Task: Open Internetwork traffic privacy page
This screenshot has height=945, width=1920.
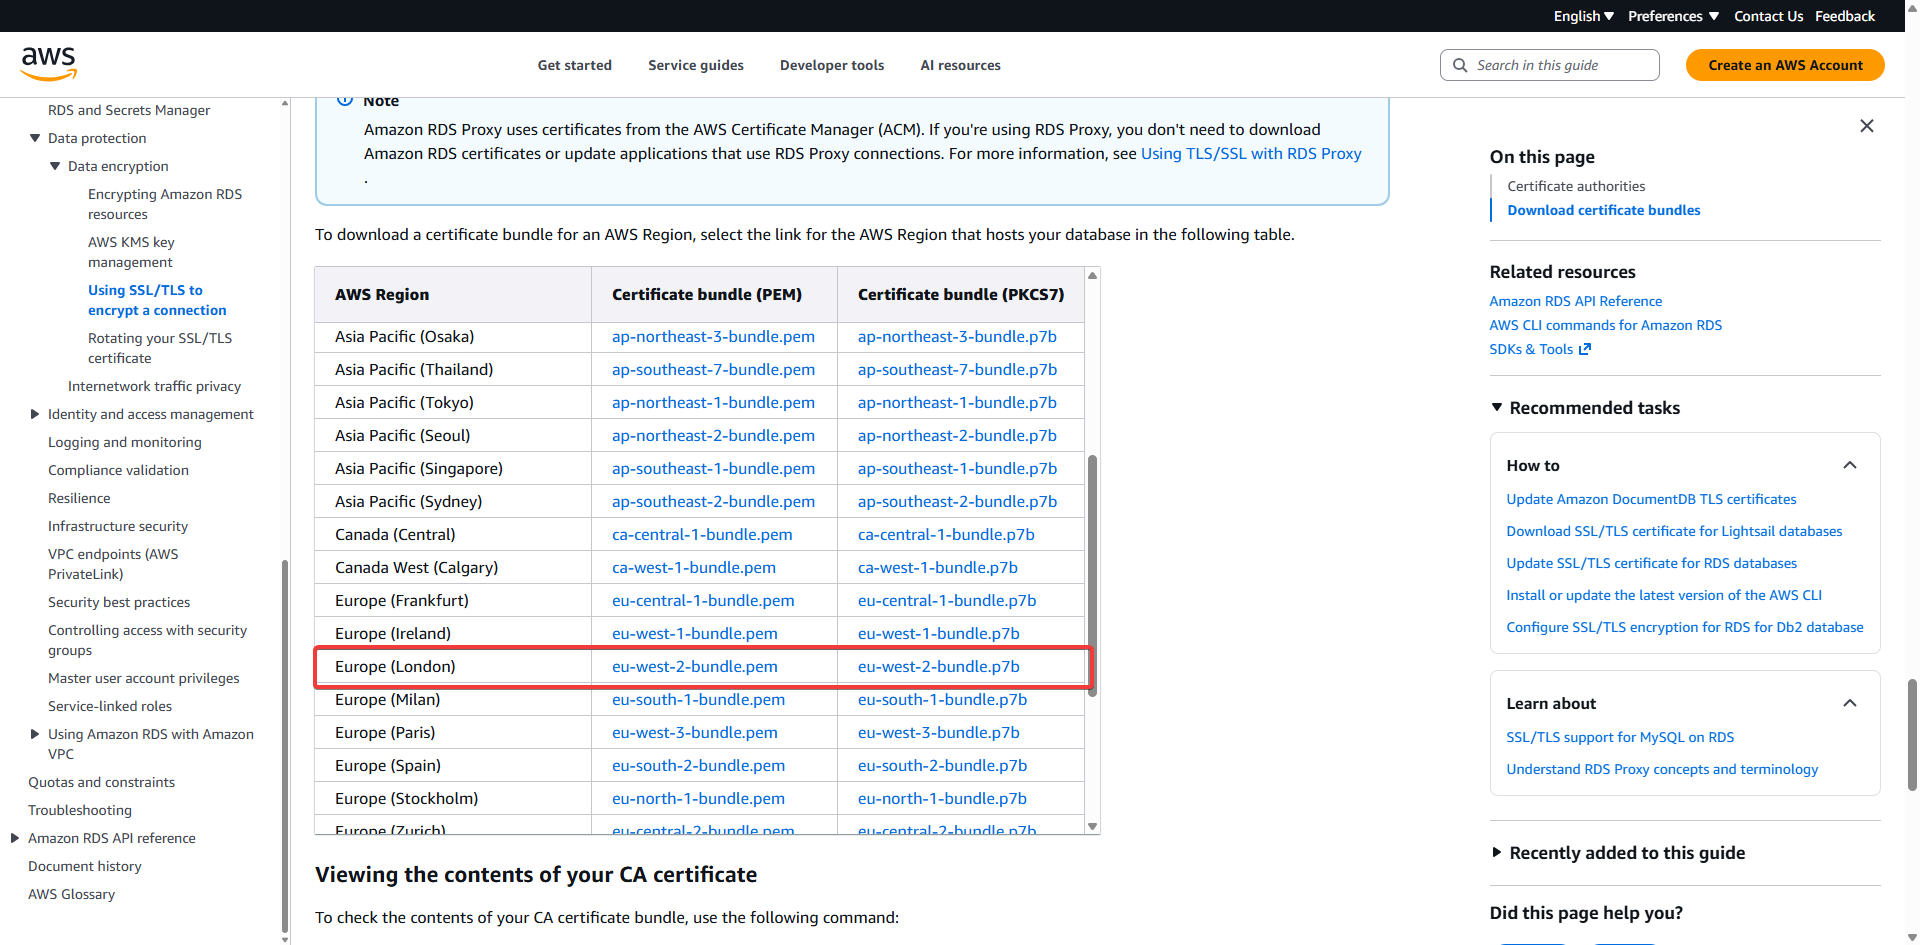Action: pos(154,386)
